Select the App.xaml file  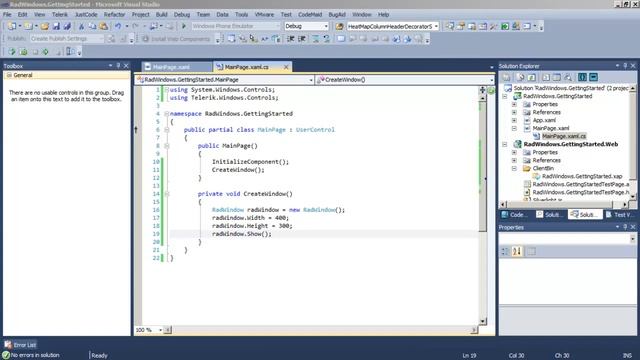[544, 120]
